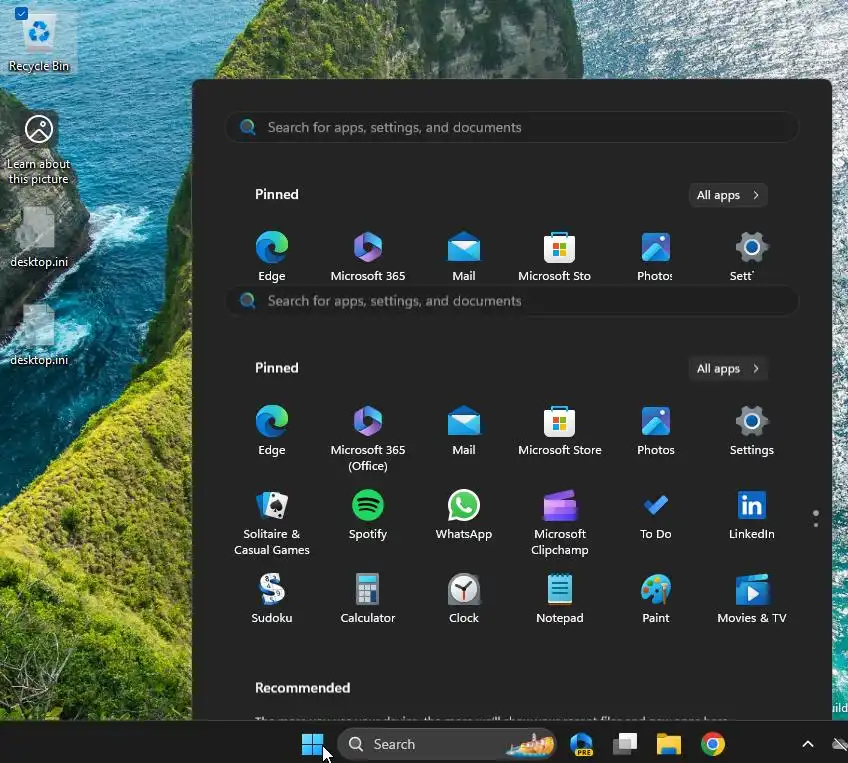Image resolution: width=848 pixels, height=763 pixels.
Task: Launch LinkedIn pinned app
Action: [751, 514]
